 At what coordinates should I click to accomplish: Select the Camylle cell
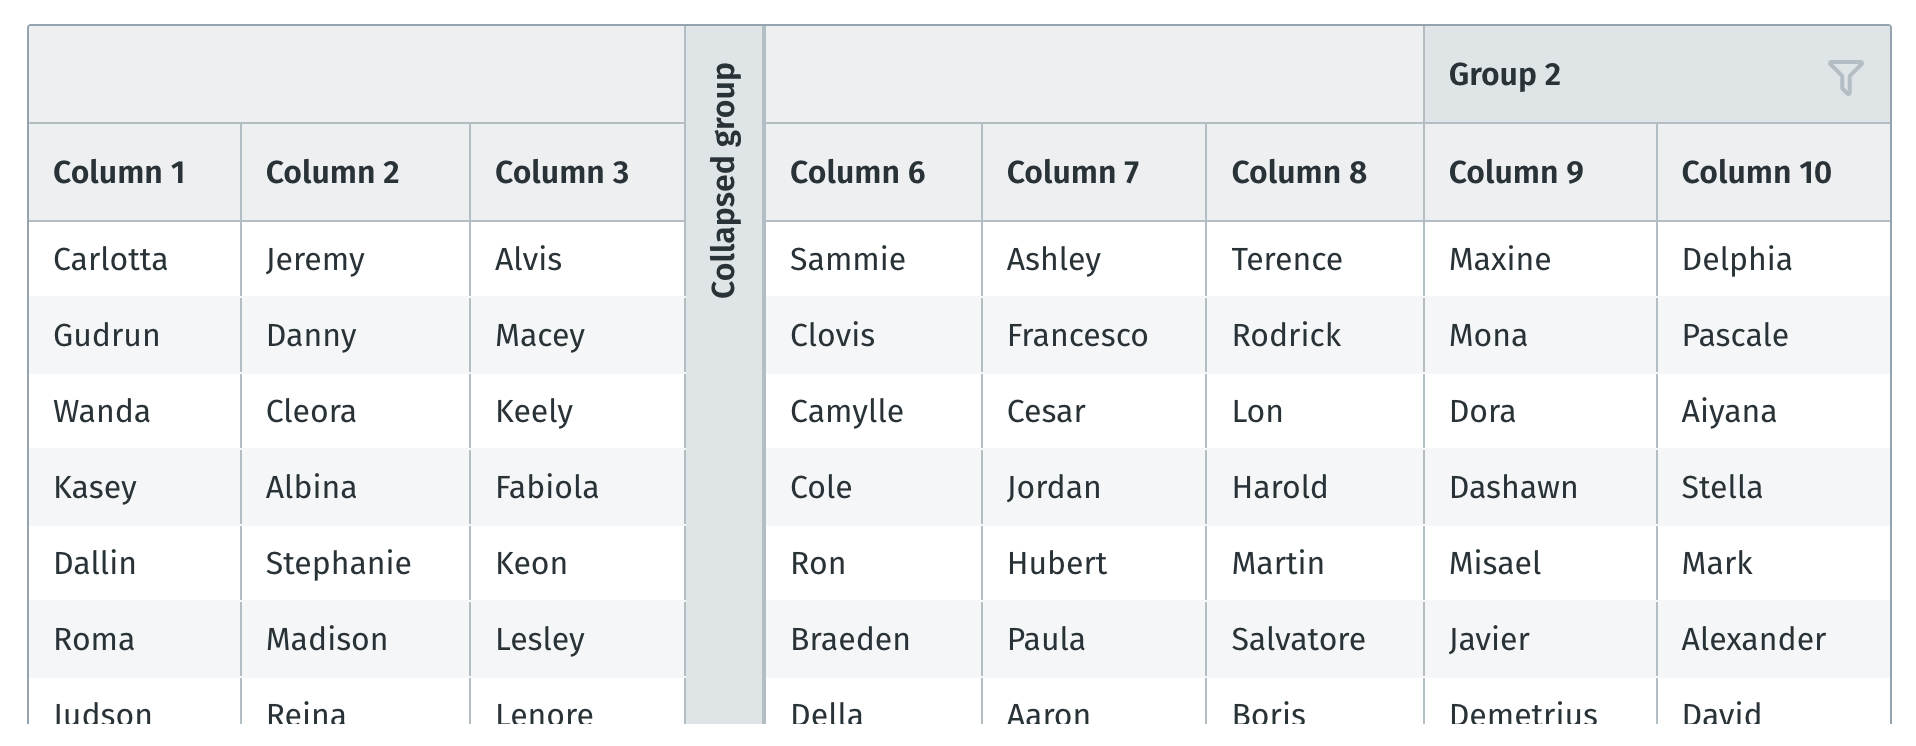(873, 411)
